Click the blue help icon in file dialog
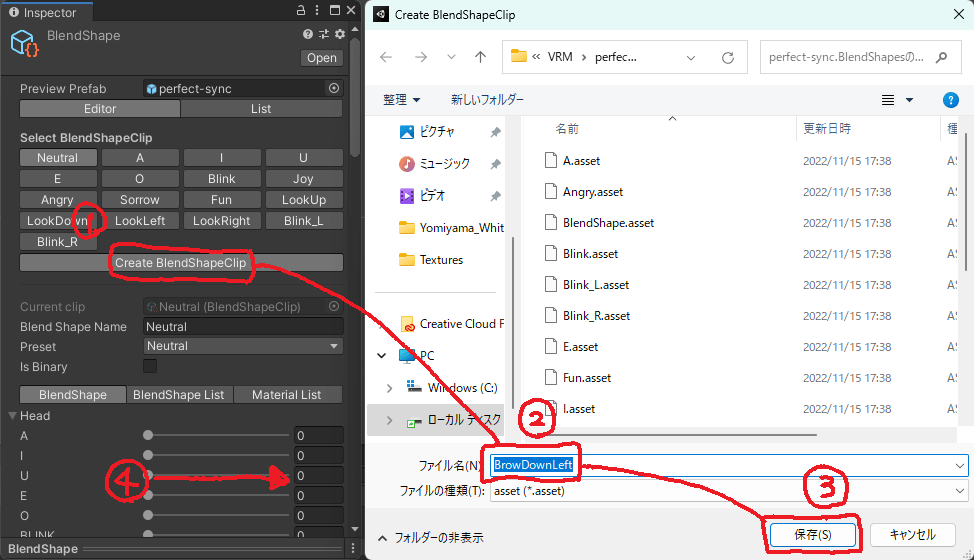This screenshot has height=560, width=974. coord(950,100)
